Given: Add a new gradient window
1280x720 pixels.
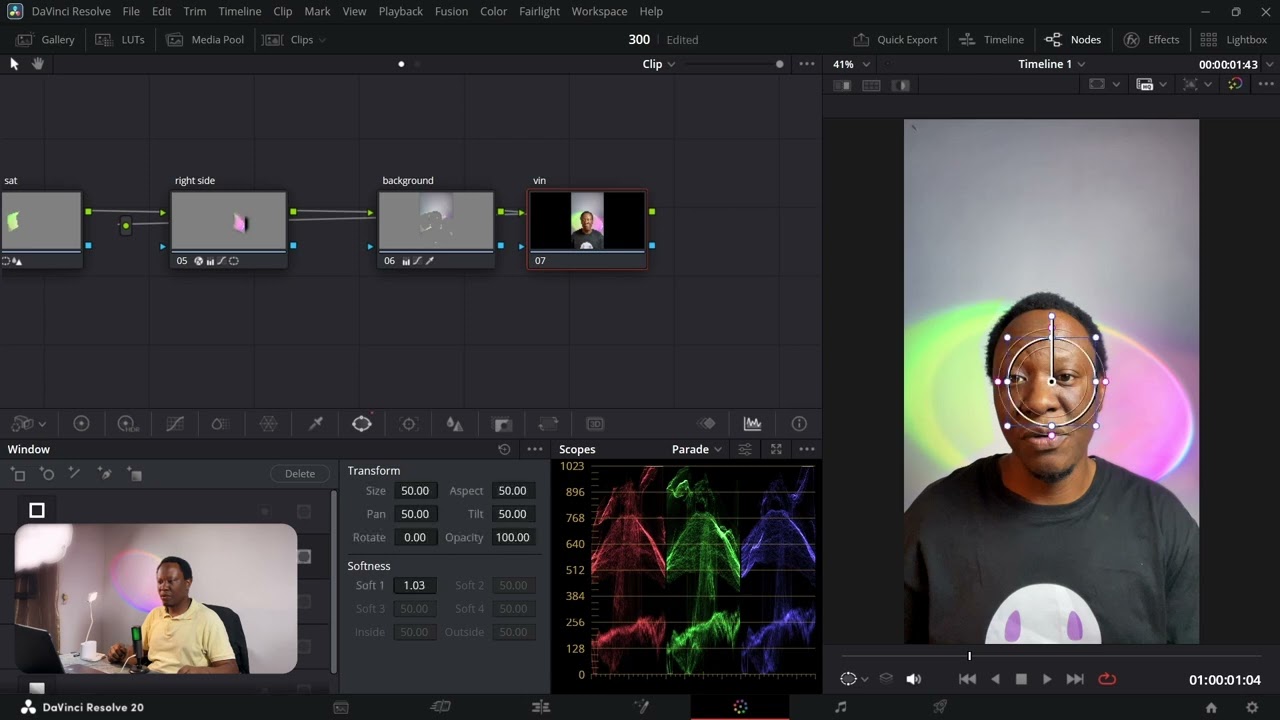Looking at the screenshot, I should (135, 474).
